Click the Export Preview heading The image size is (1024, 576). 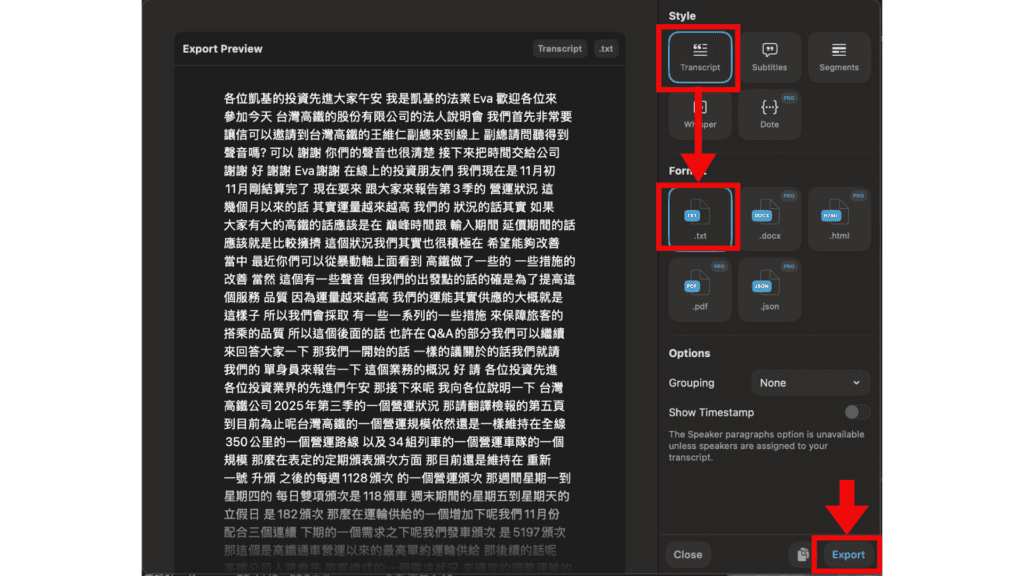tap(222, 49)
